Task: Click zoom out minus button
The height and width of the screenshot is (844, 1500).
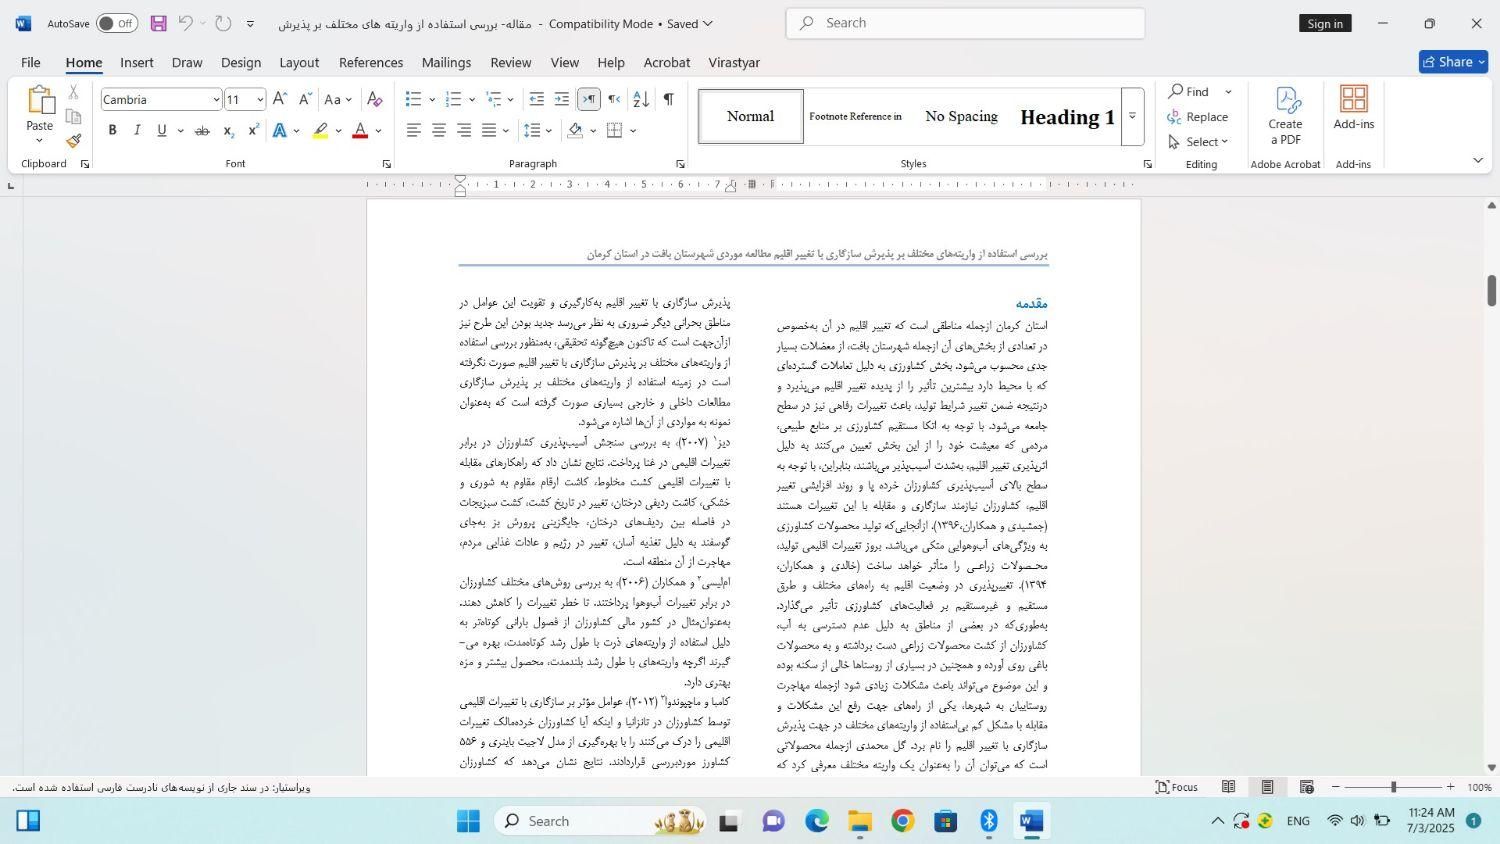Action: coord(1335,787)
